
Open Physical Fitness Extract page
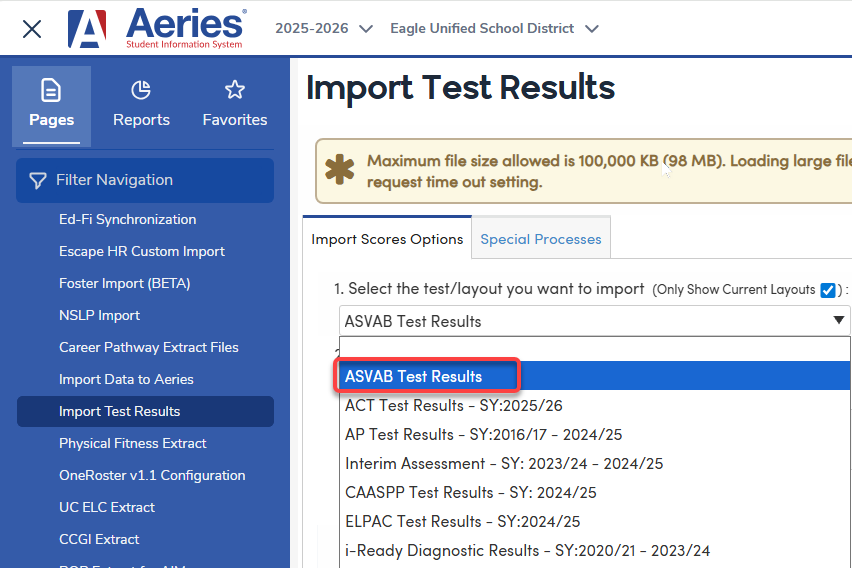133,444
